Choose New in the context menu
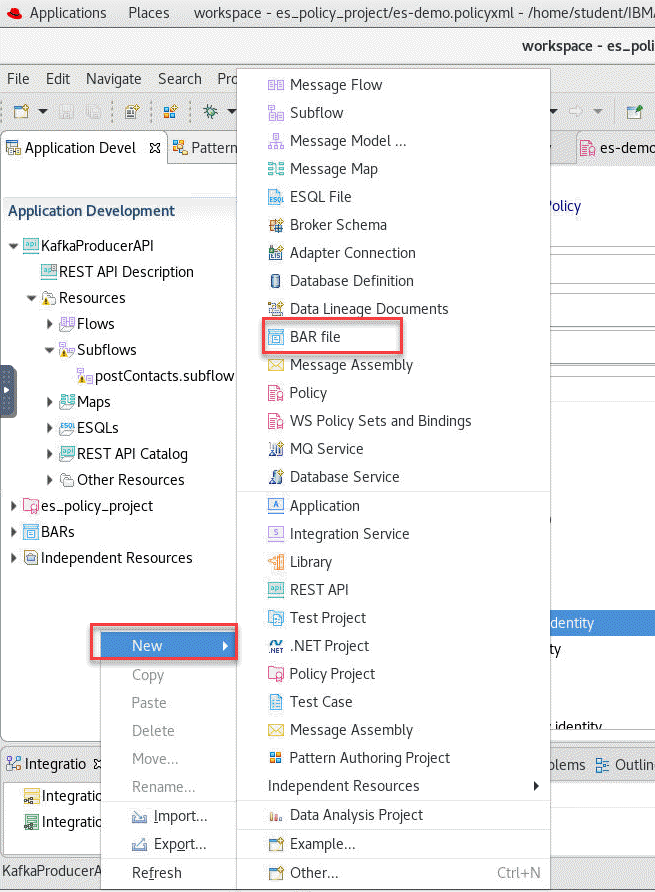 (147, 646)
